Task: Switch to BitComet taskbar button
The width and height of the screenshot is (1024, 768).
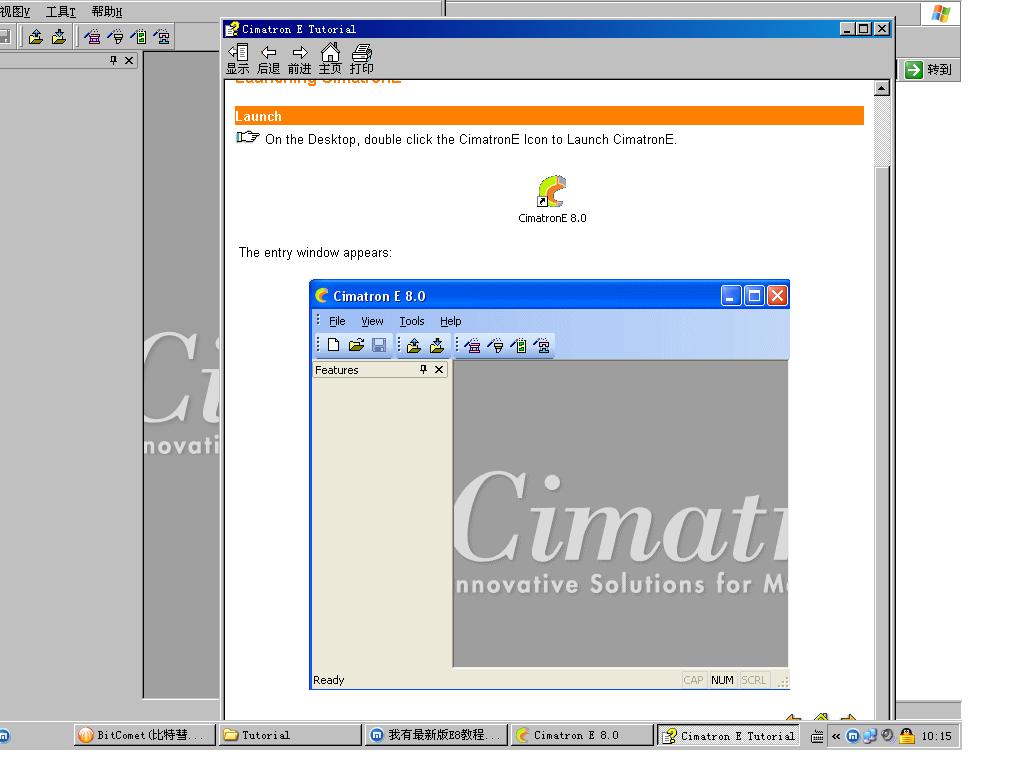Action: pos(144,735)
